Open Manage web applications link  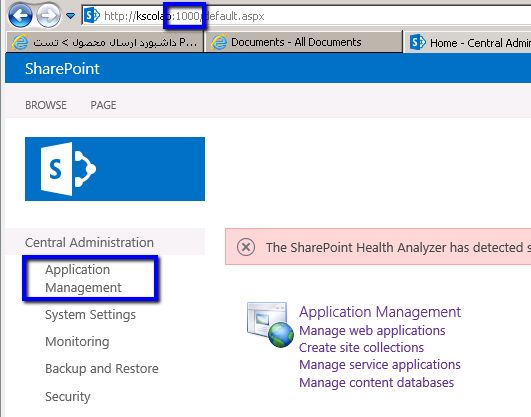point(372,331)
